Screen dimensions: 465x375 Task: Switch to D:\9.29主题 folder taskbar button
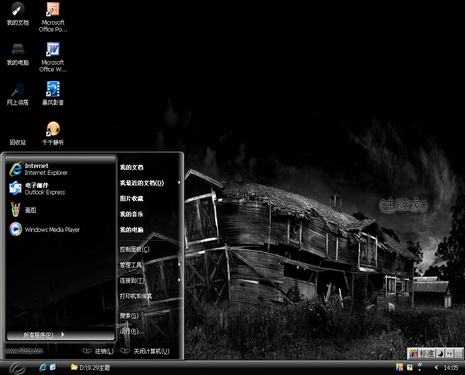[90, 368]
